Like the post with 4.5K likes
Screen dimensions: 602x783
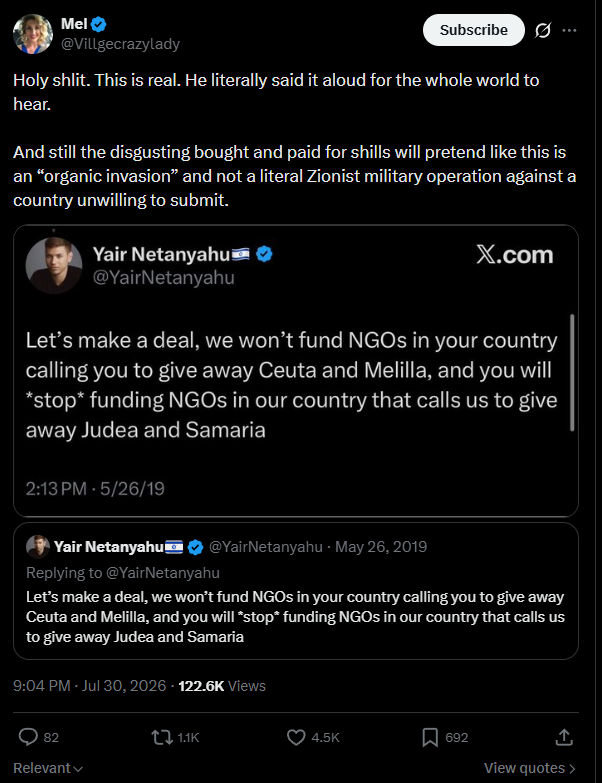coord(296,737)
